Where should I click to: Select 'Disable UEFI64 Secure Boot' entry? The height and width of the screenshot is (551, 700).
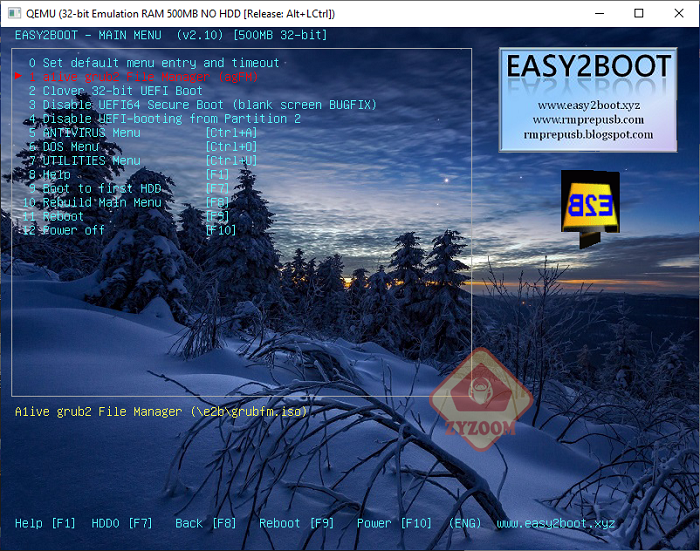coord(203,104)
